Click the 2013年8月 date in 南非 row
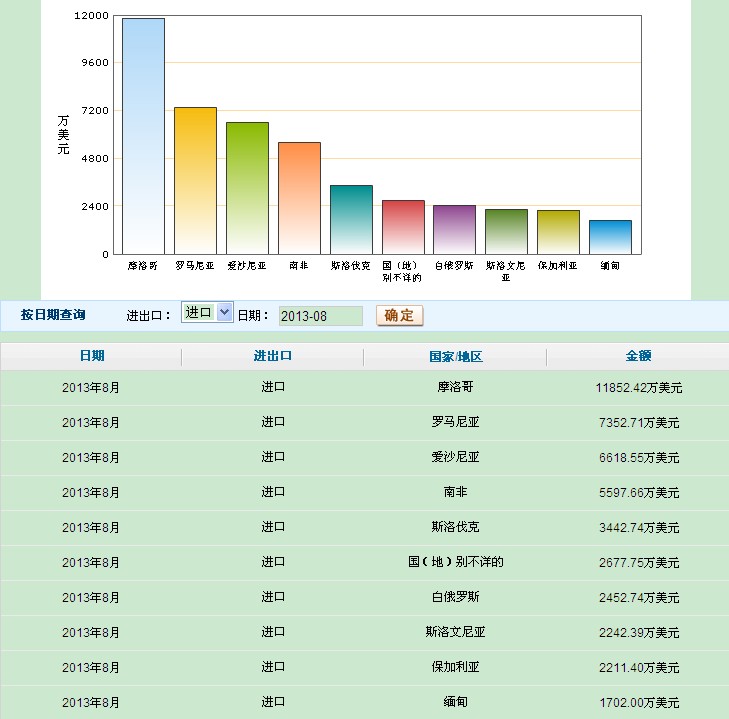 [91, 492]
